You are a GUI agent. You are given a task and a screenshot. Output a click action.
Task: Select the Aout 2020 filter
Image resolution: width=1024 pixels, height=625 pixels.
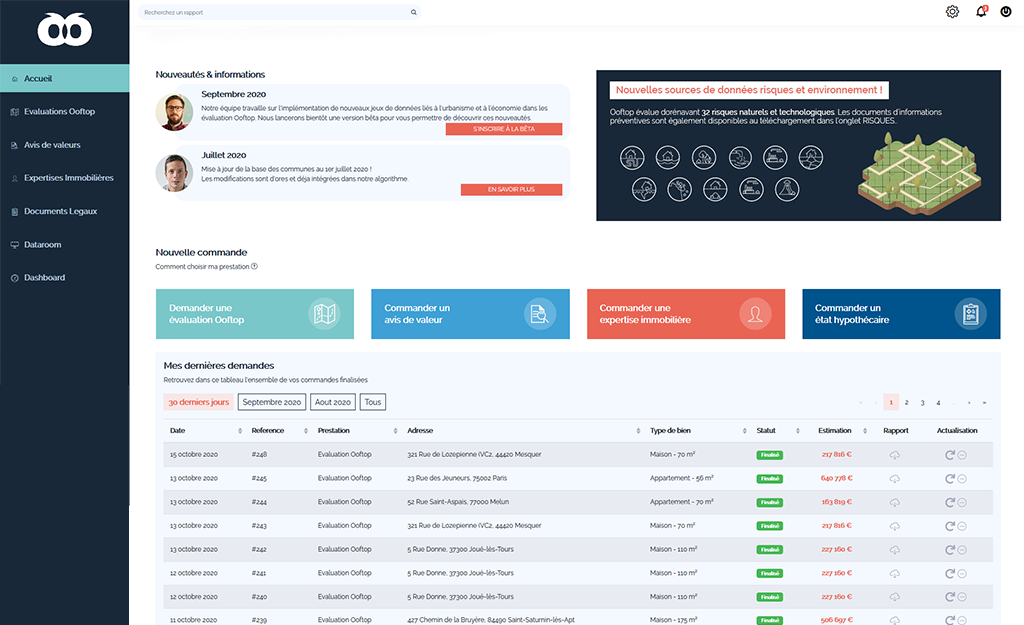[332, 402]
